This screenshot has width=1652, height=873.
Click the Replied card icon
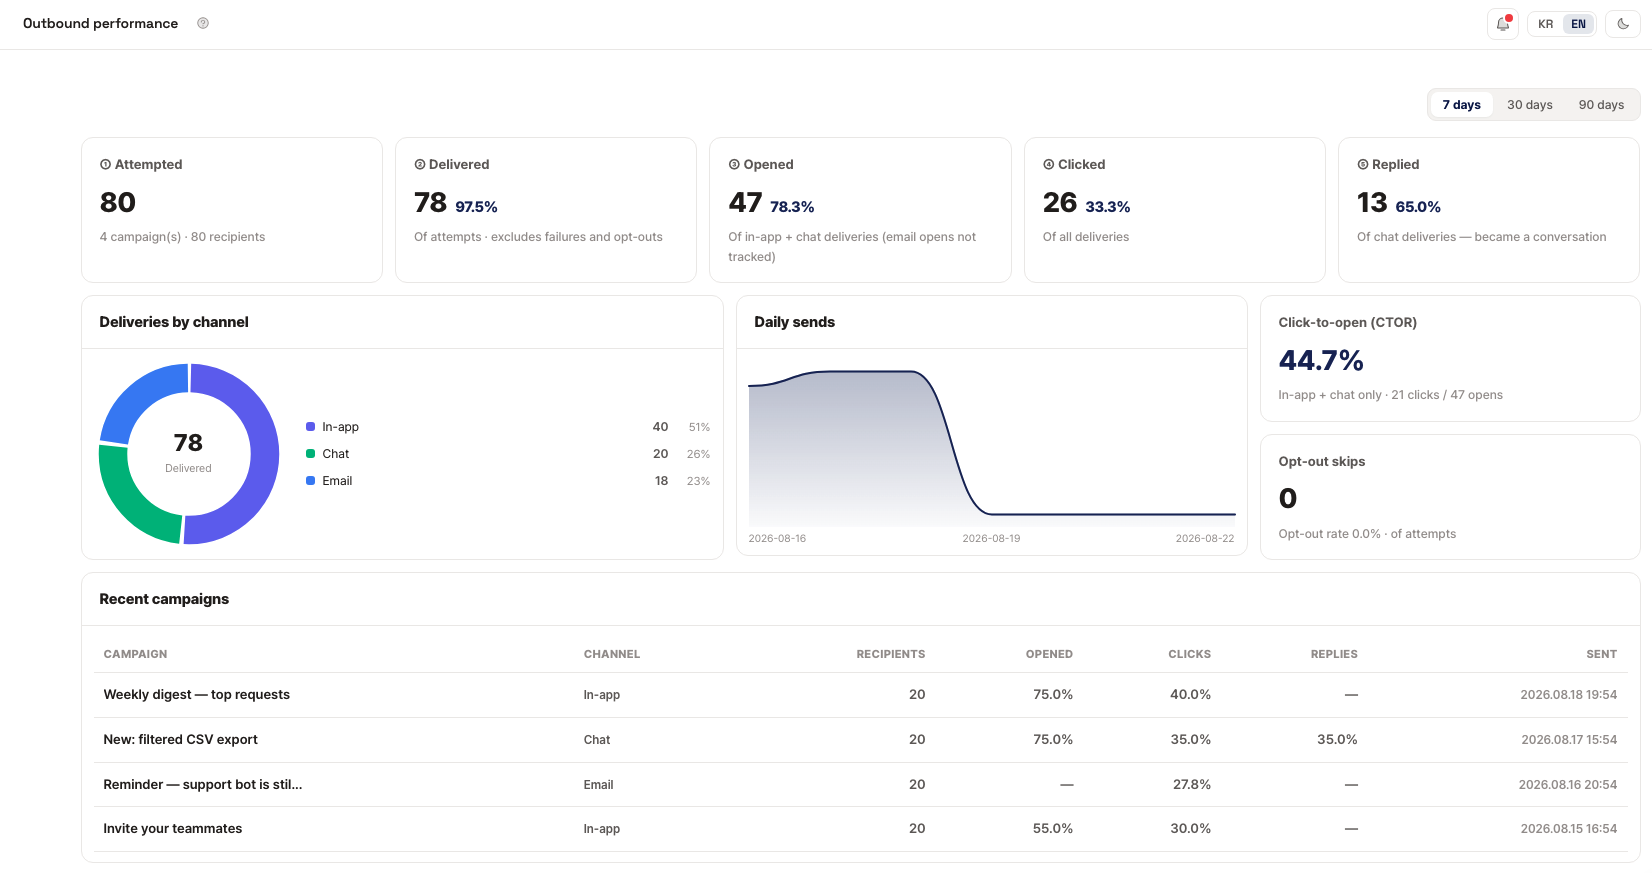[1363, 164]
